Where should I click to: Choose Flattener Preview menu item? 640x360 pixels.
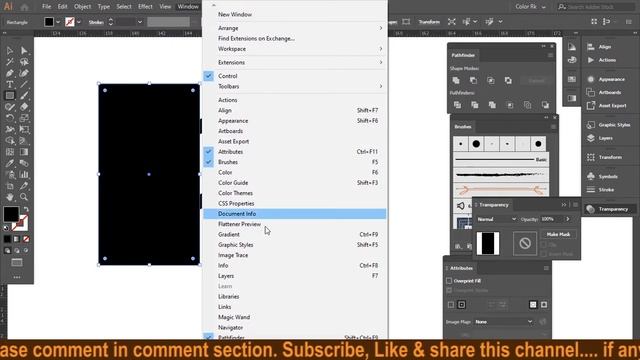(x=295, y=224)
